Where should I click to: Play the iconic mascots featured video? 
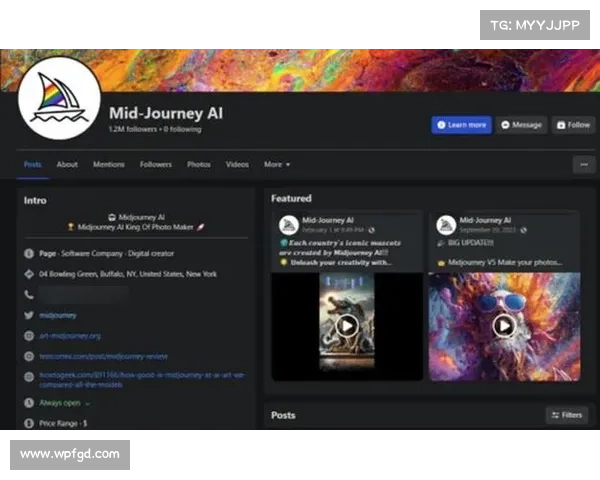[346, 325]
